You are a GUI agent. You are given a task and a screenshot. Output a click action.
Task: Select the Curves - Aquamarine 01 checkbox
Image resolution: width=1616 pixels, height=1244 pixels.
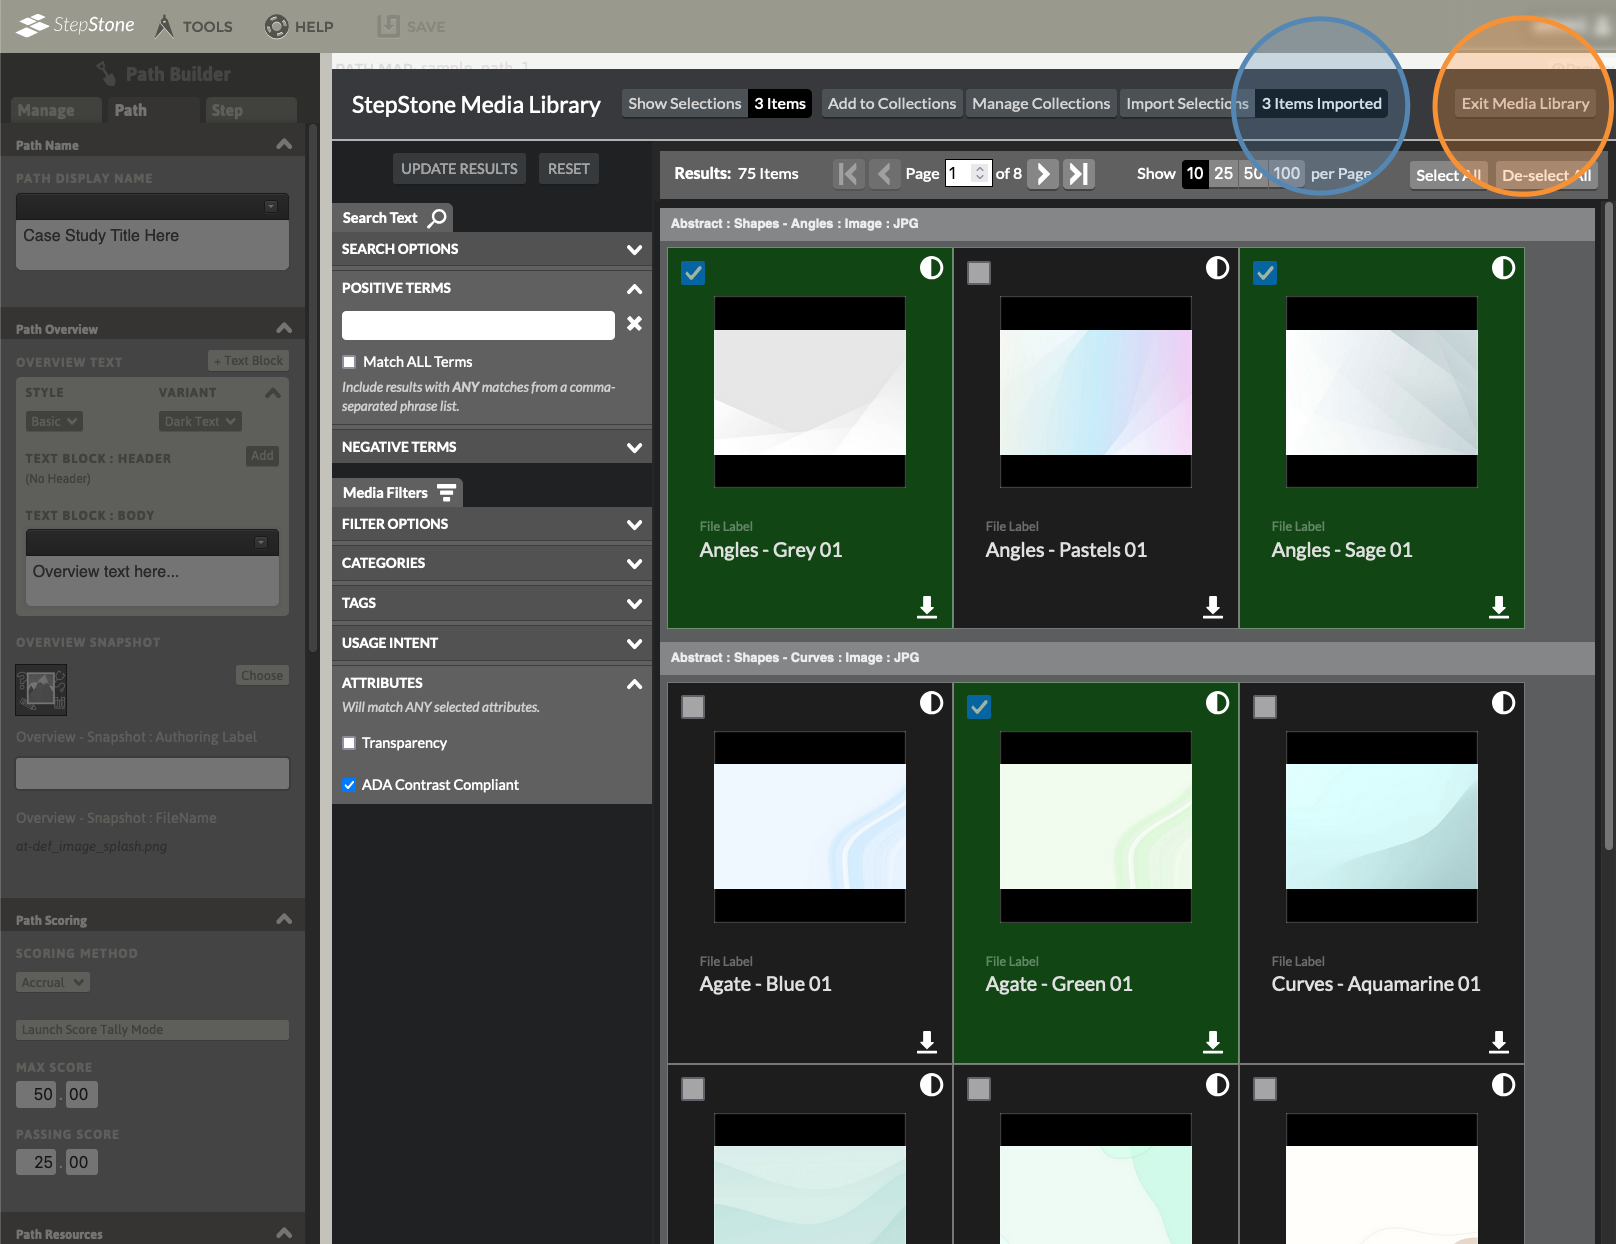[1265, 707]
